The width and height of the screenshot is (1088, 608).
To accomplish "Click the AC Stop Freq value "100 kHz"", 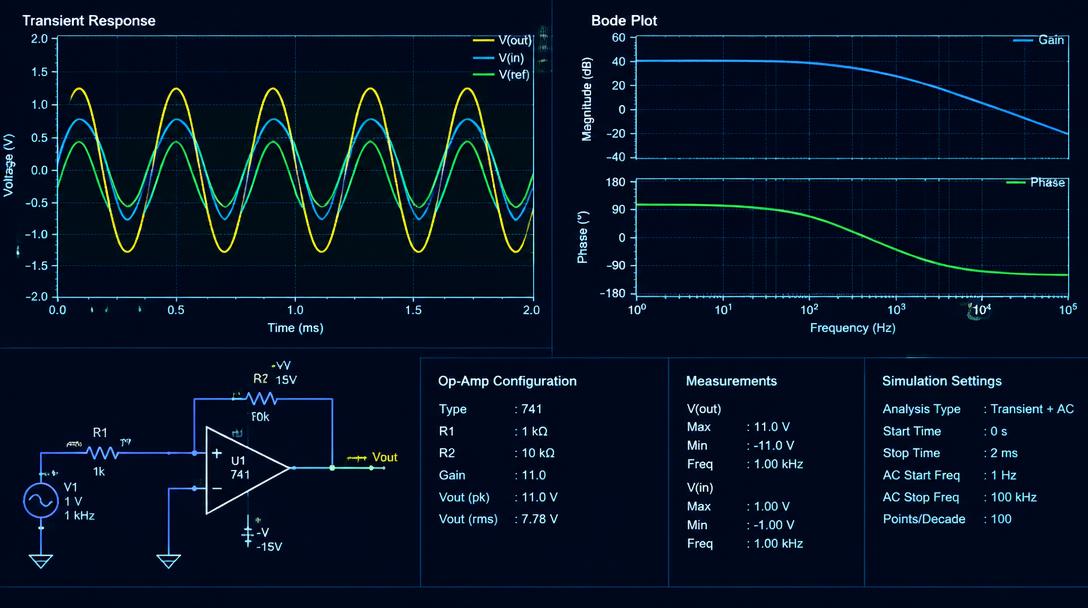I will pyautogui.click(x=1014, y=498).
